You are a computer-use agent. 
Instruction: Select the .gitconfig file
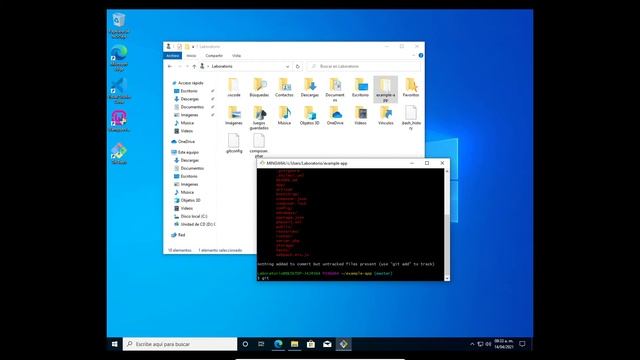click(234, 143)
